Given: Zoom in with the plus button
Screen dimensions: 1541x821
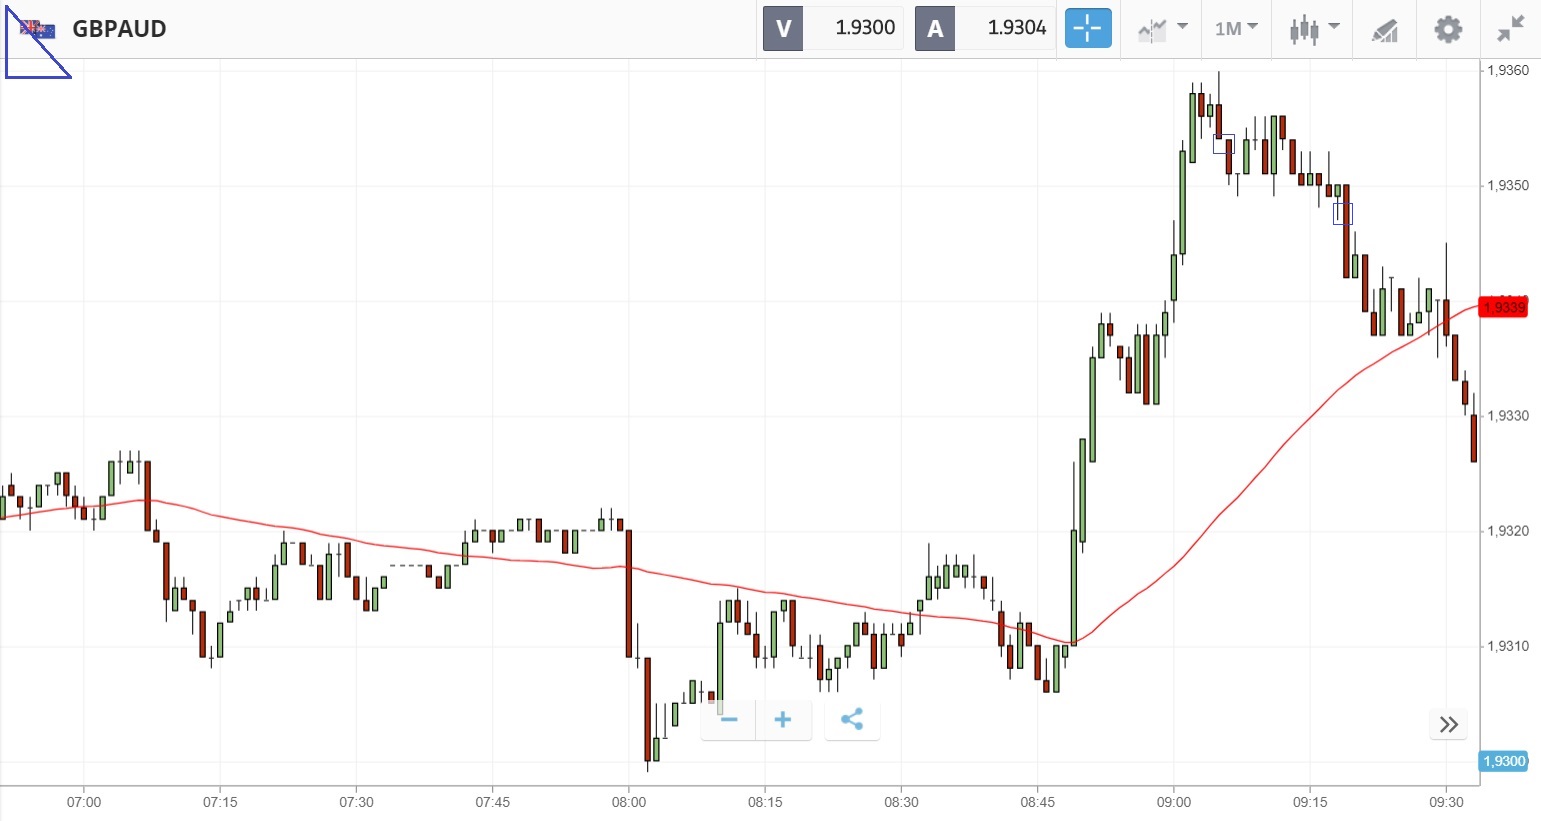Looking at the screenshot, I should pos(783,719).
